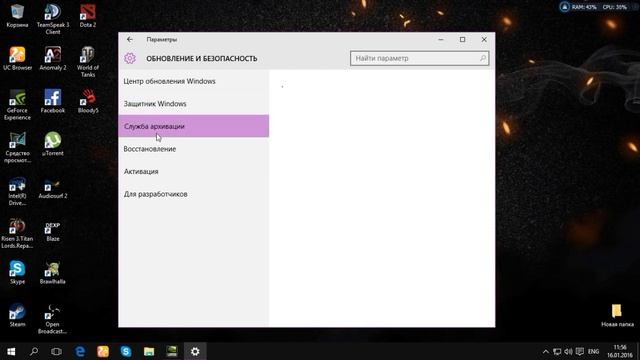Click the Найти параметр search field
Screen dimensions: 640x360
(419, 58)
